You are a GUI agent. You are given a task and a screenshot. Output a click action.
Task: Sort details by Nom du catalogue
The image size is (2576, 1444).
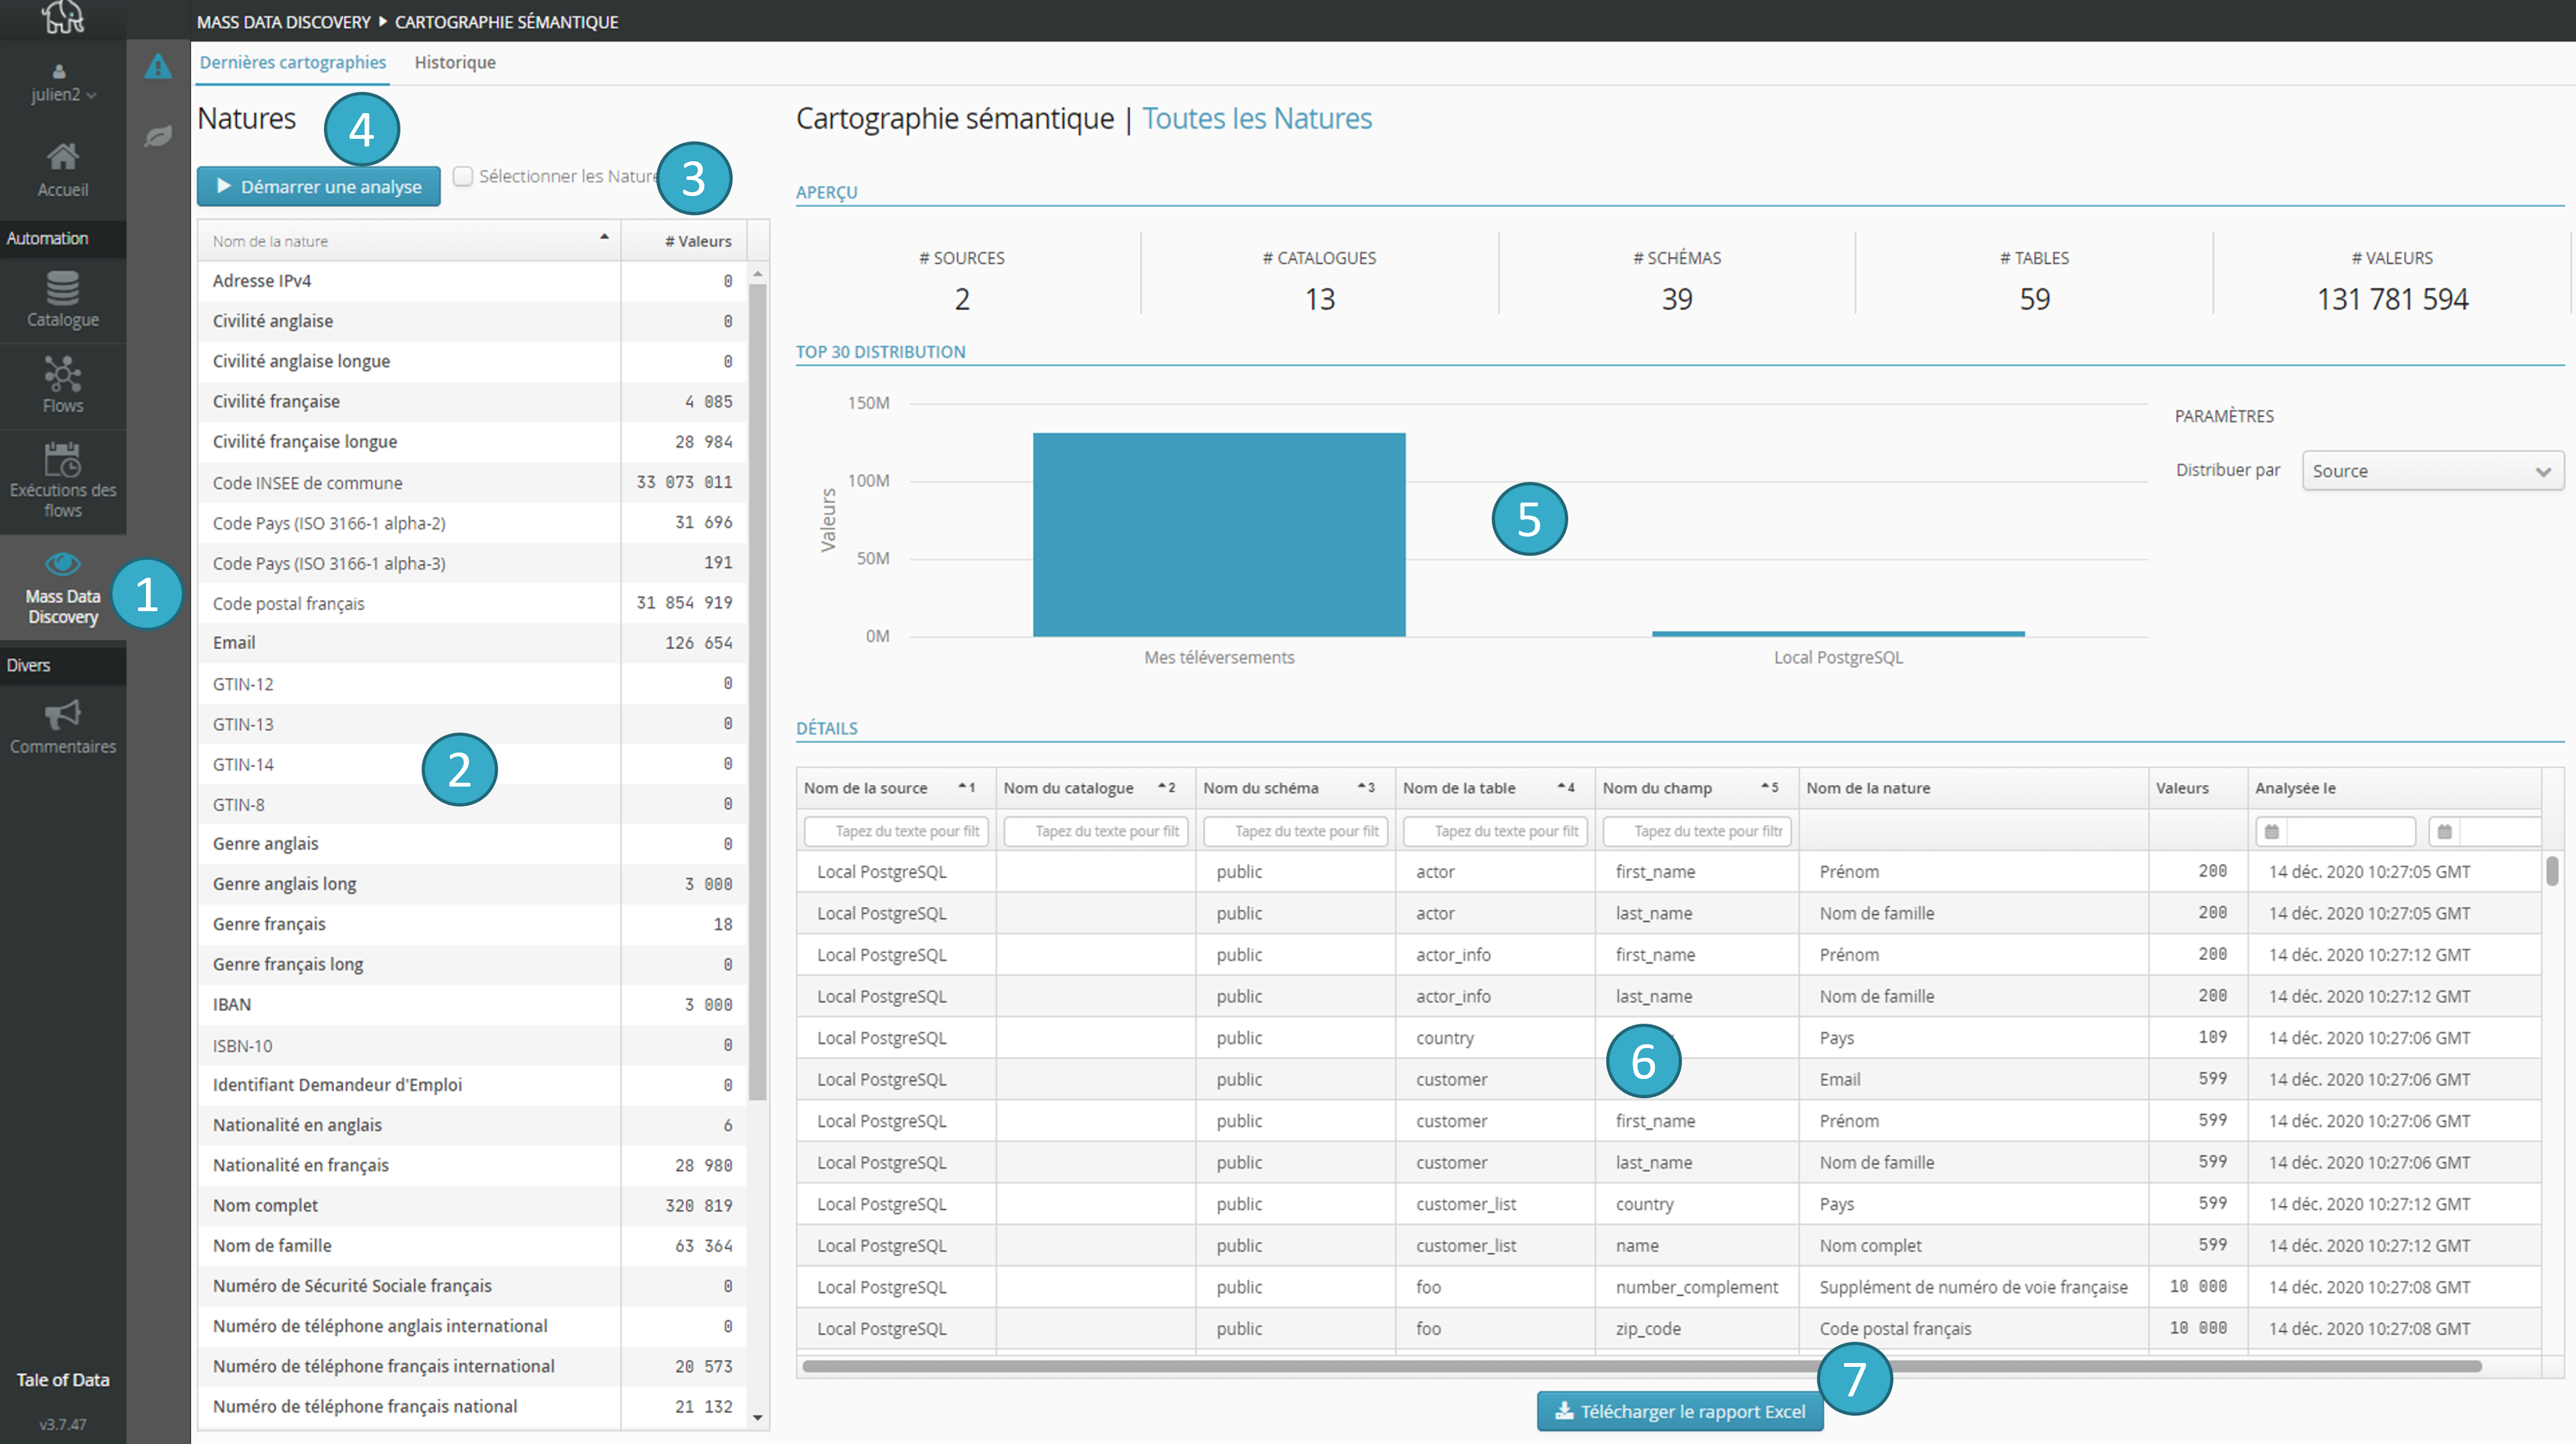[1095, 788]
